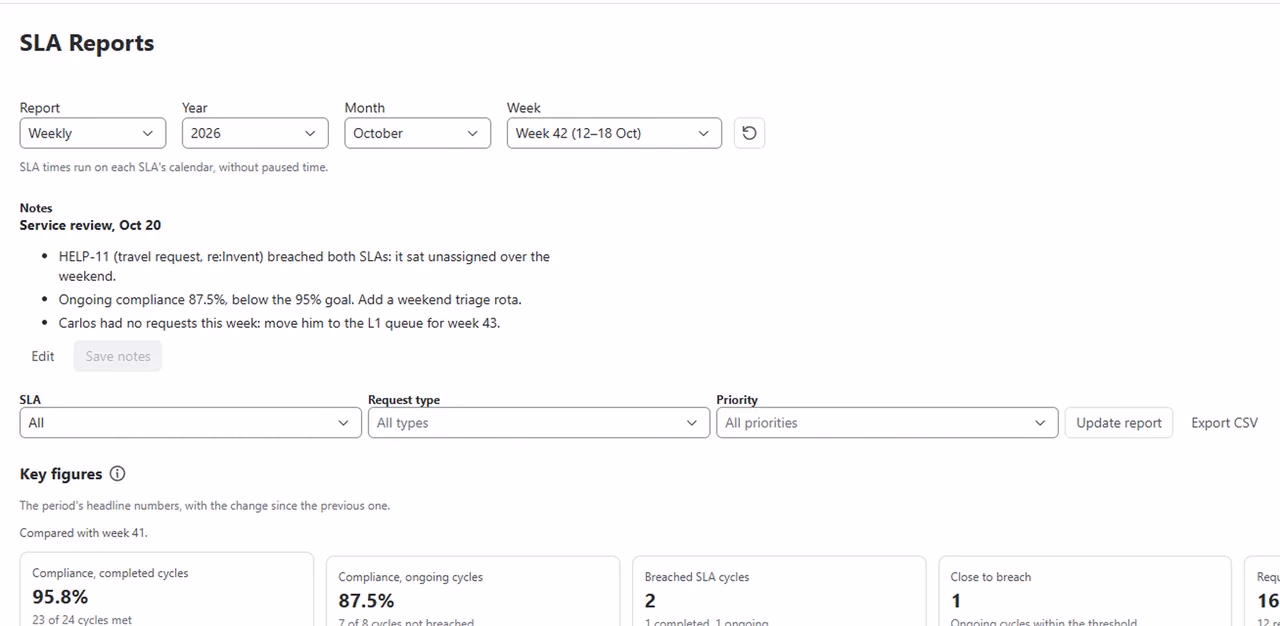The height and width of the screenshot is (626, 1280).
Task: Click the Save notes button
Action: click(x=118, y=356)
